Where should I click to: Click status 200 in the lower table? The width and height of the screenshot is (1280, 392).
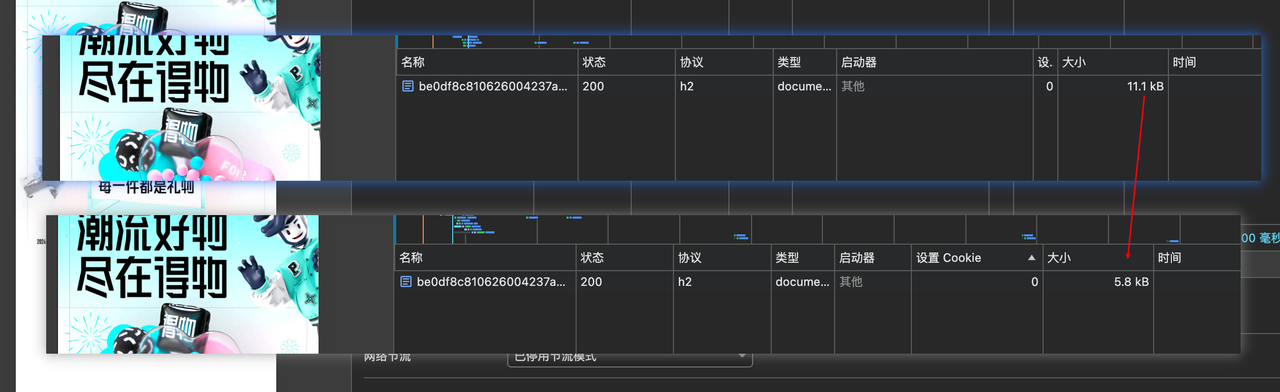coord(591,282)
